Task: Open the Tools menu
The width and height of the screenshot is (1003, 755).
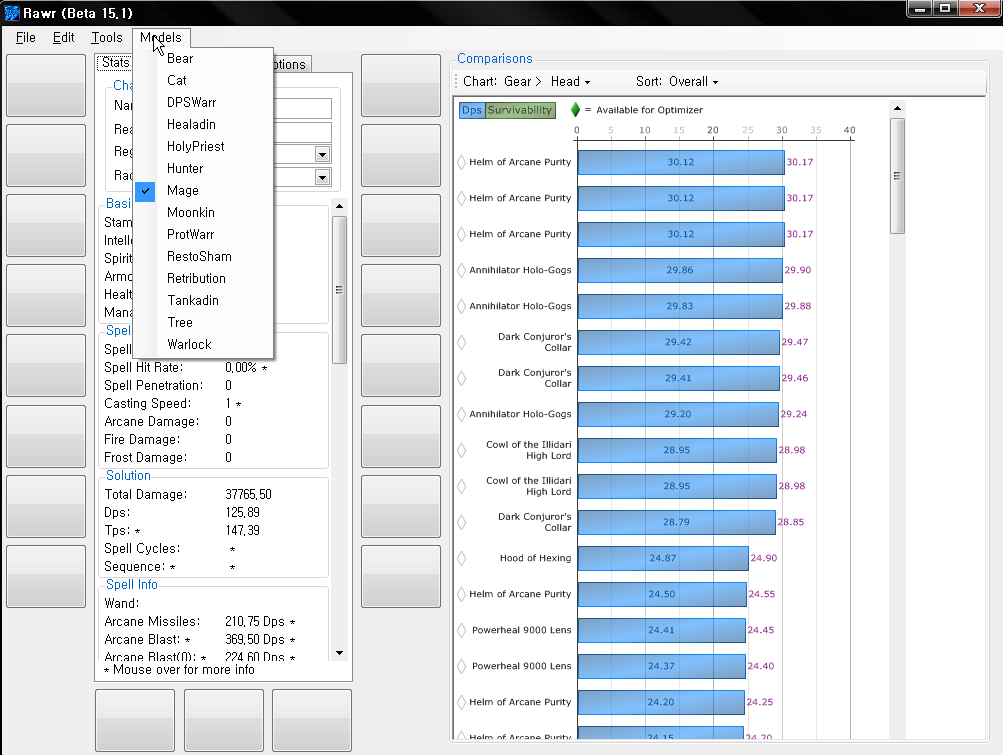Action: [106, 38]
